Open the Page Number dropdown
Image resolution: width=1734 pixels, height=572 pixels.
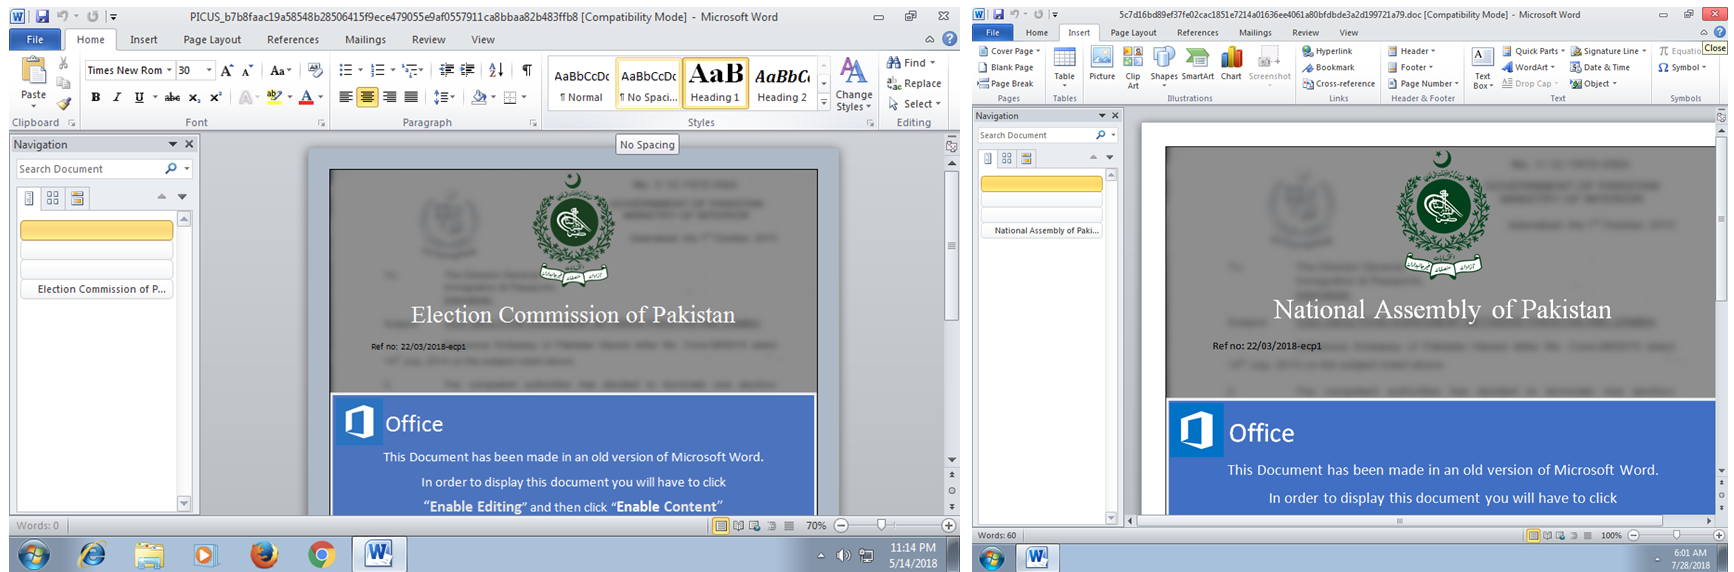click(x=1423, y=84)
